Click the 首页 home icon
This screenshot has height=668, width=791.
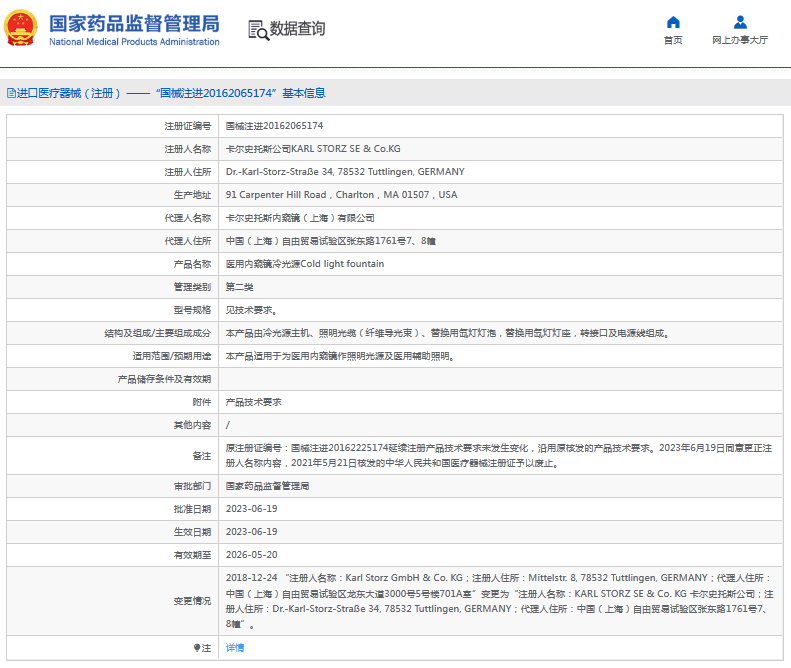(x=673, y=22)
